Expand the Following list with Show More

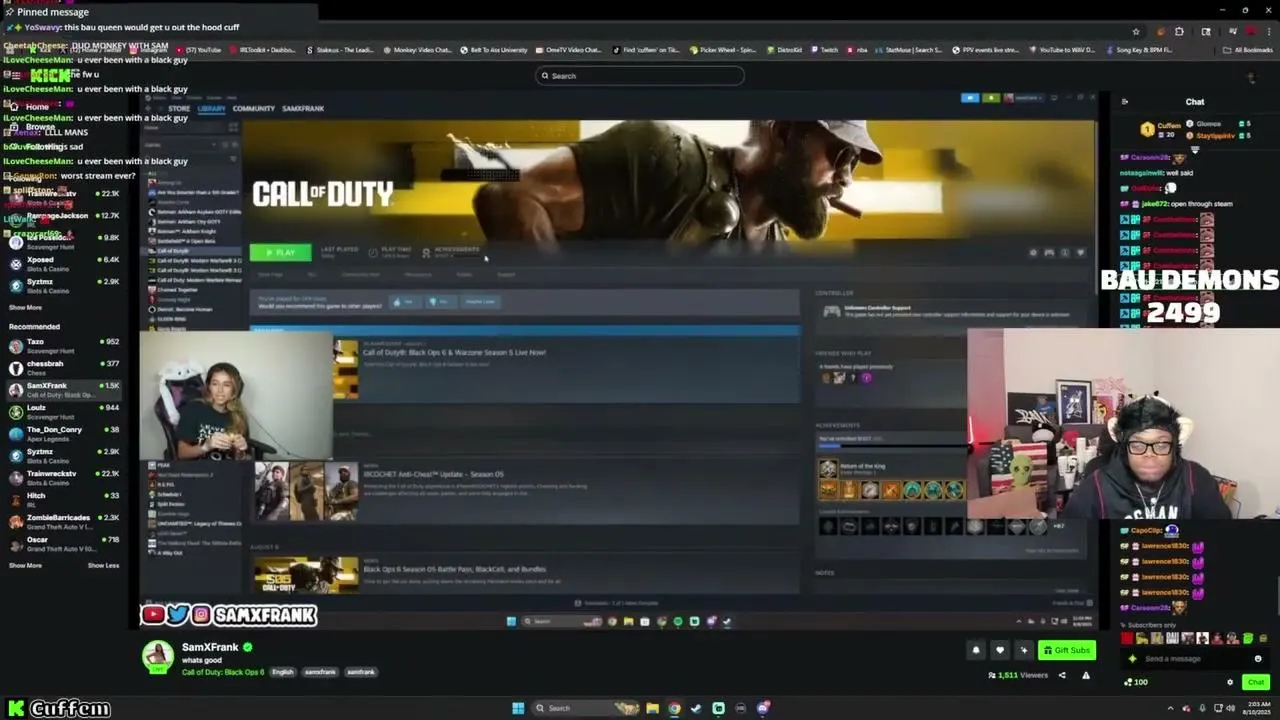coord(25,308)
